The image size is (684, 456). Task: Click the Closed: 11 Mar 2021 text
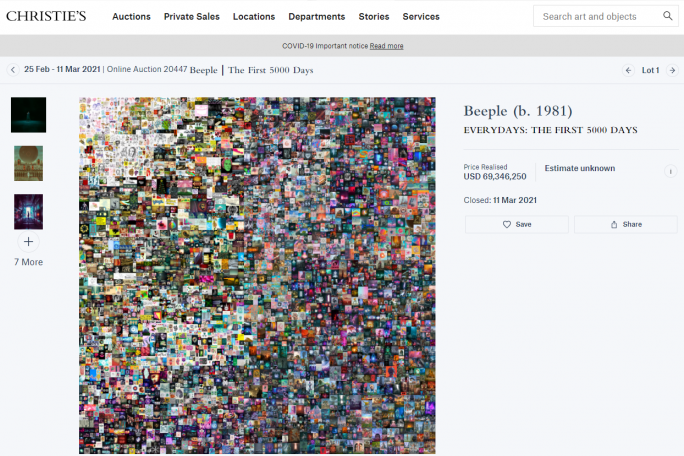[500, 200]
